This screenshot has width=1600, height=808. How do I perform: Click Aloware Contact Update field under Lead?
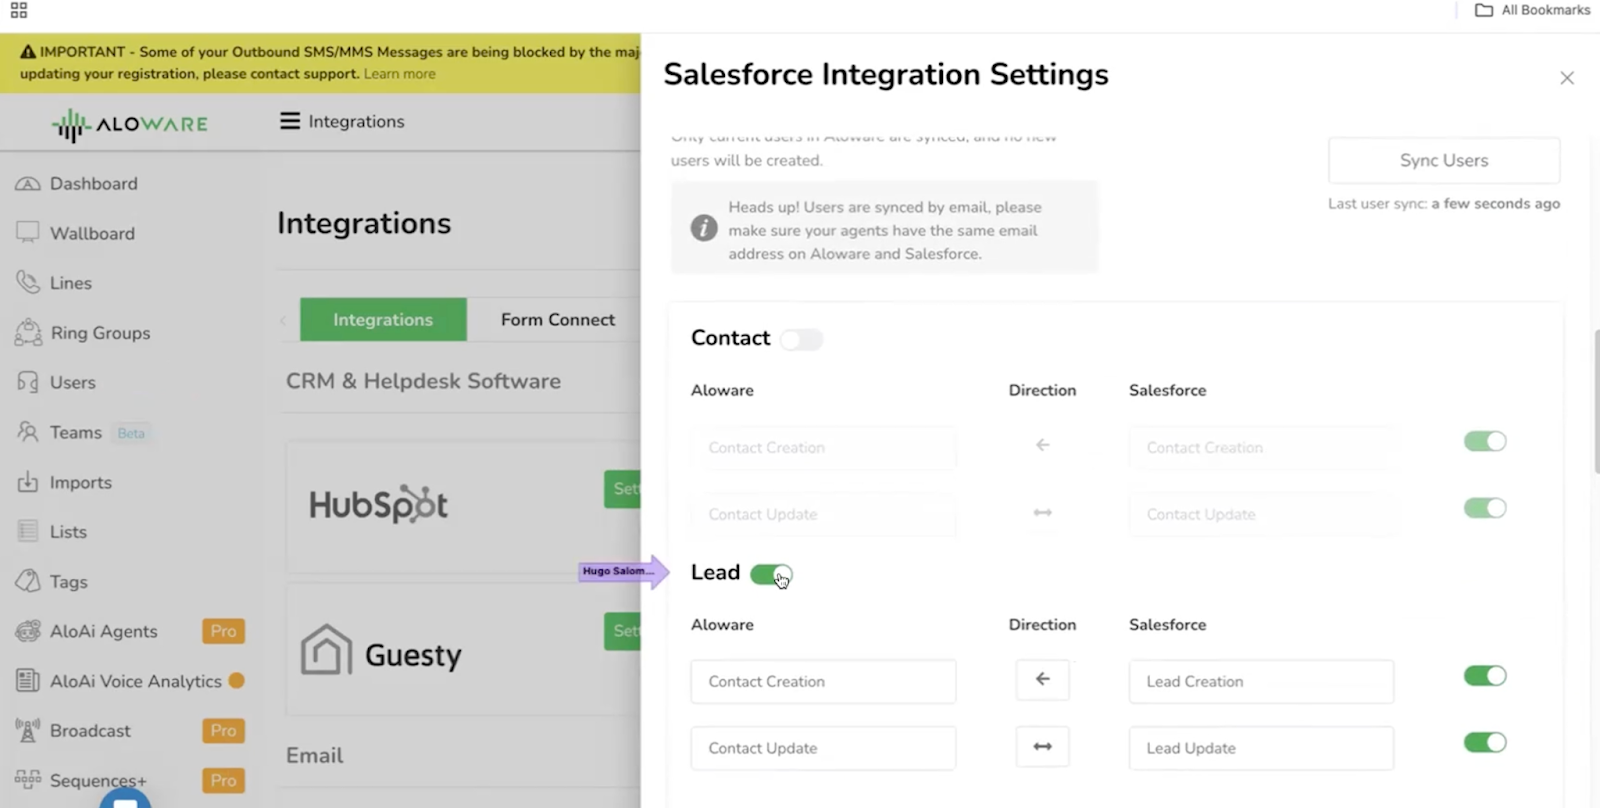823,748
